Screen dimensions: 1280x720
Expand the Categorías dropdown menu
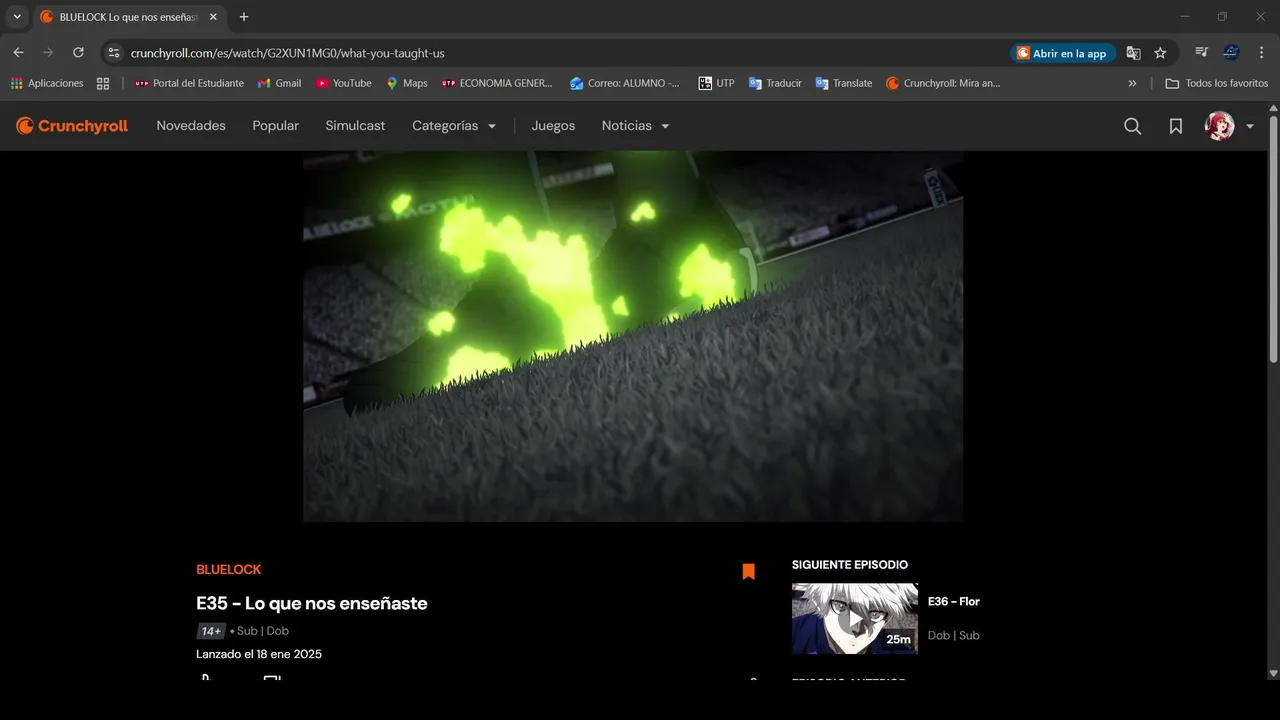(454, 126)
